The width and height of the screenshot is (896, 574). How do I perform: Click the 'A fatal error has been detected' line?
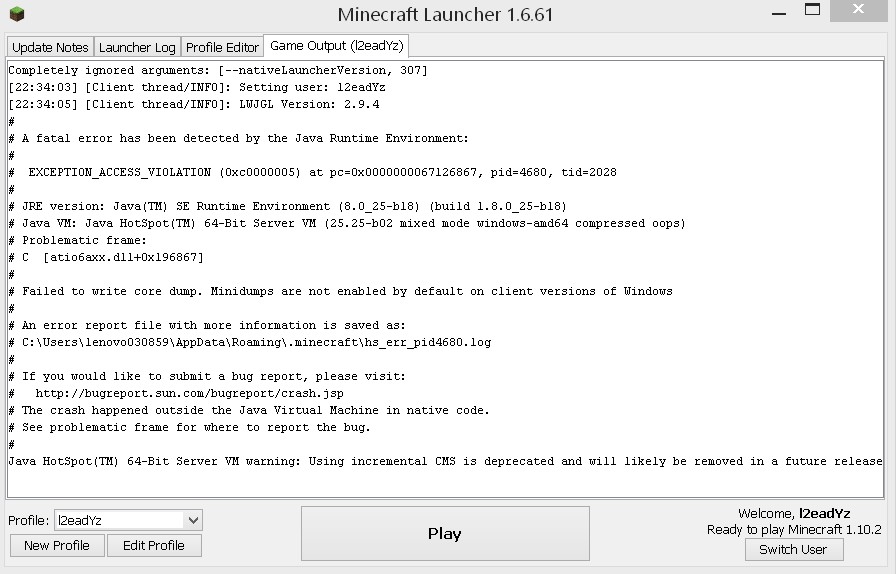coord(239,138)
